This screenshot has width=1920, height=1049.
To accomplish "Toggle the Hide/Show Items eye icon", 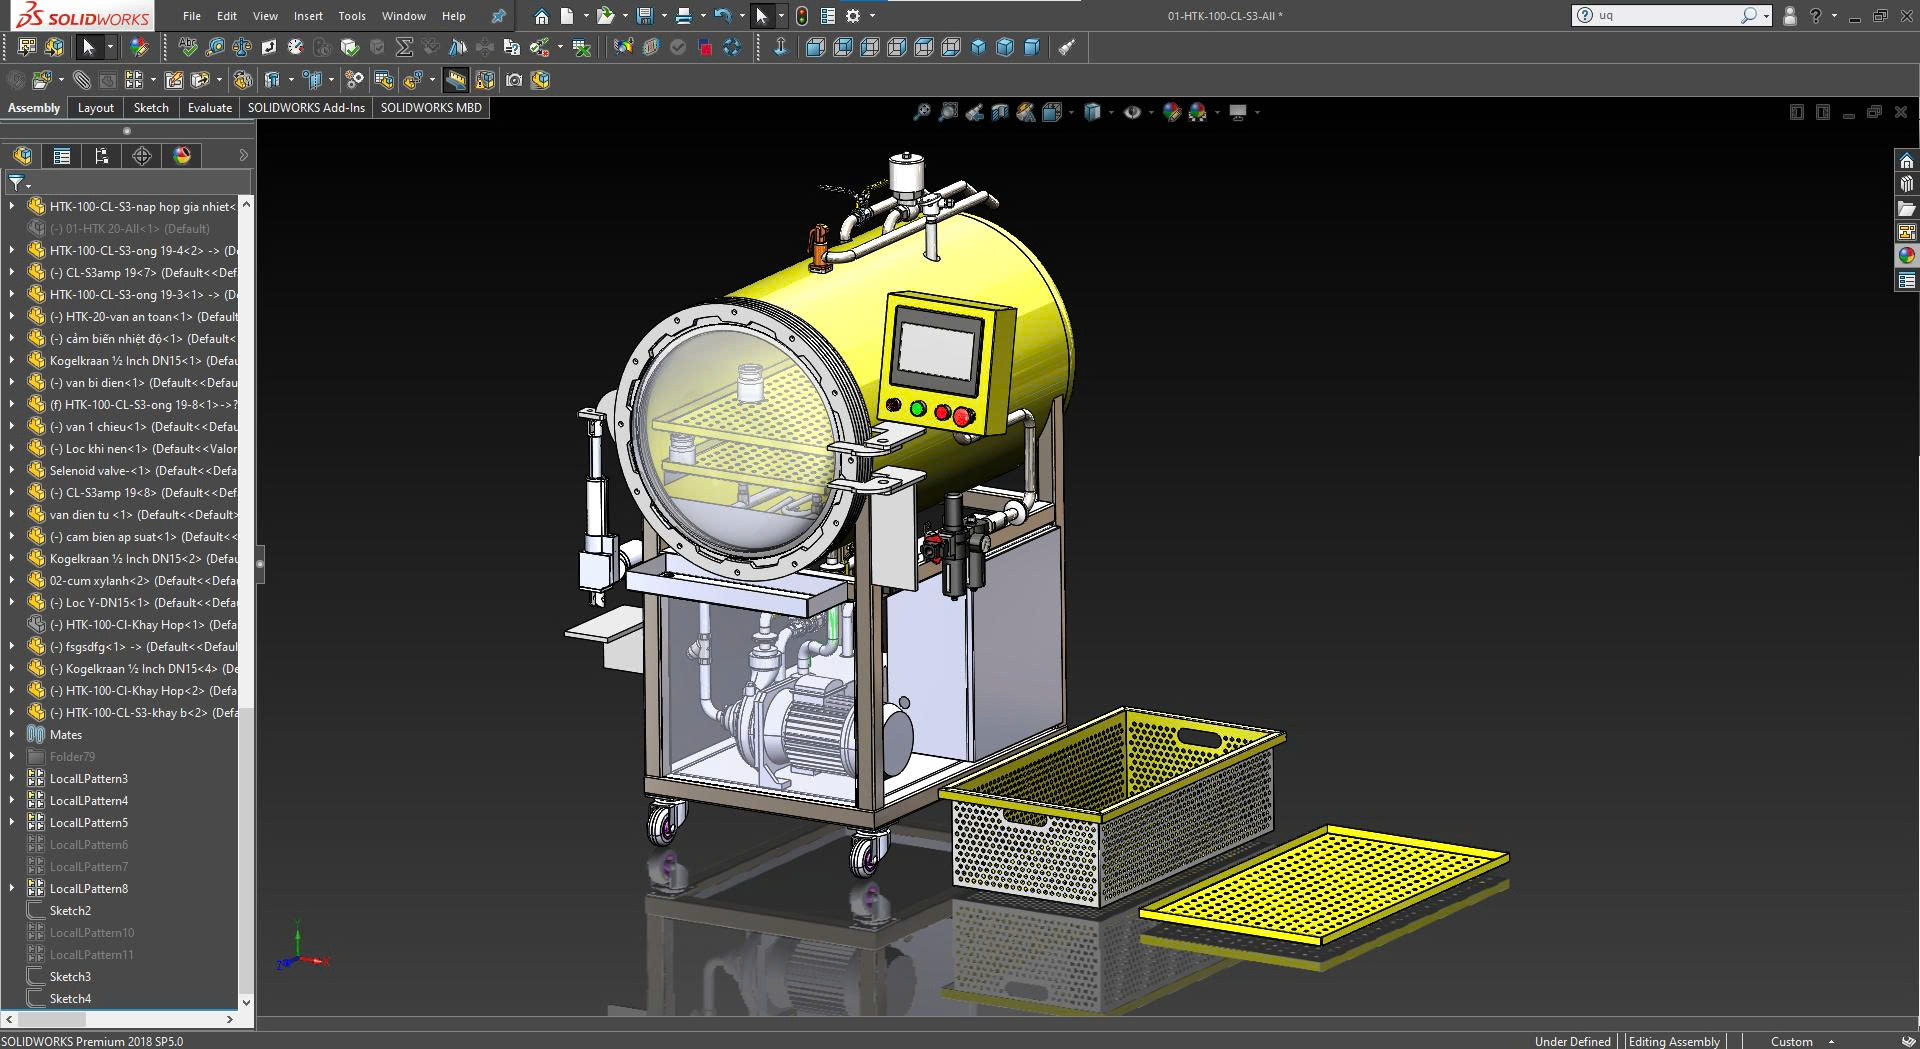I will [x=1132, y=113].
